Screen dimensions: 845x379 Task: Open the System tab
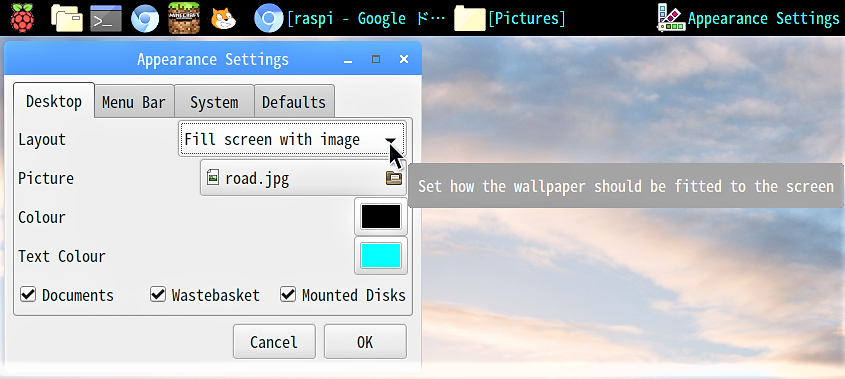[214, 102]
